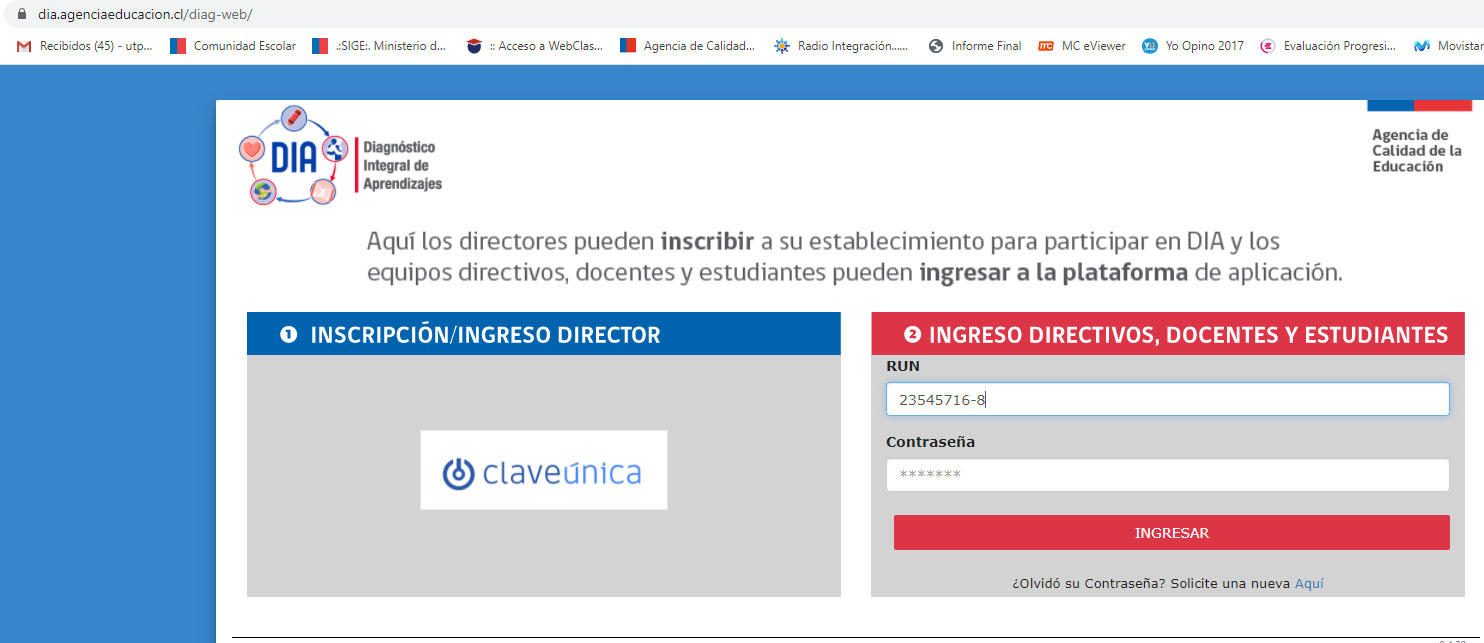Focus the RUN input field
Screen dimensions: 1484x643
pos(1167,399)
